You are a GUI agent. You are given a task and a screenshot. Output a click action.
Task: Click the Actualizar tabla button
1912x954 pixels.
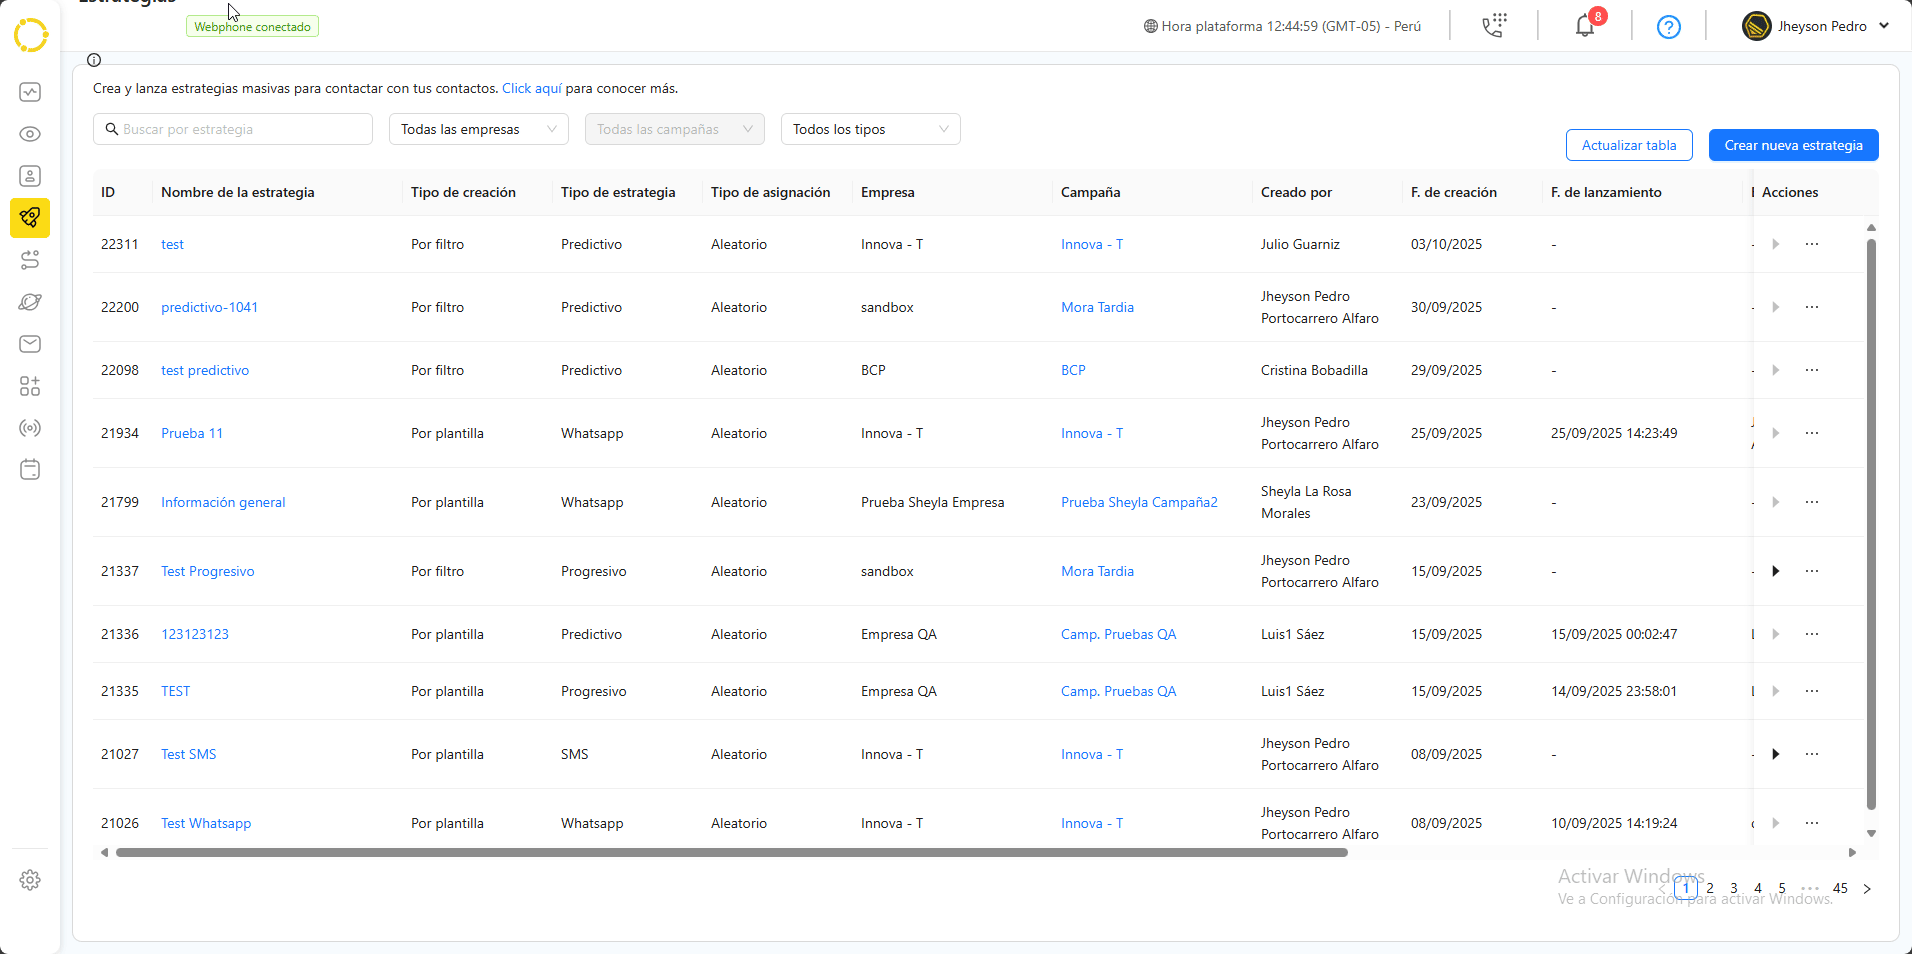click(1628, 145)
